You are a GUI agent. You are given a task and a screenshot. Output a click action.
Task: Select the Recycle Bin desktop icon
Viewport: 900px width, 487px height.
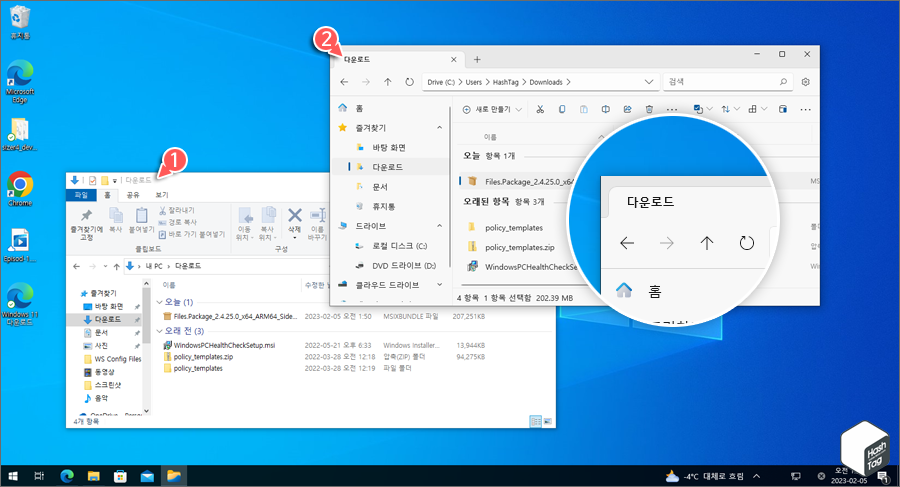pyautogui.click(x=20, y=22)
